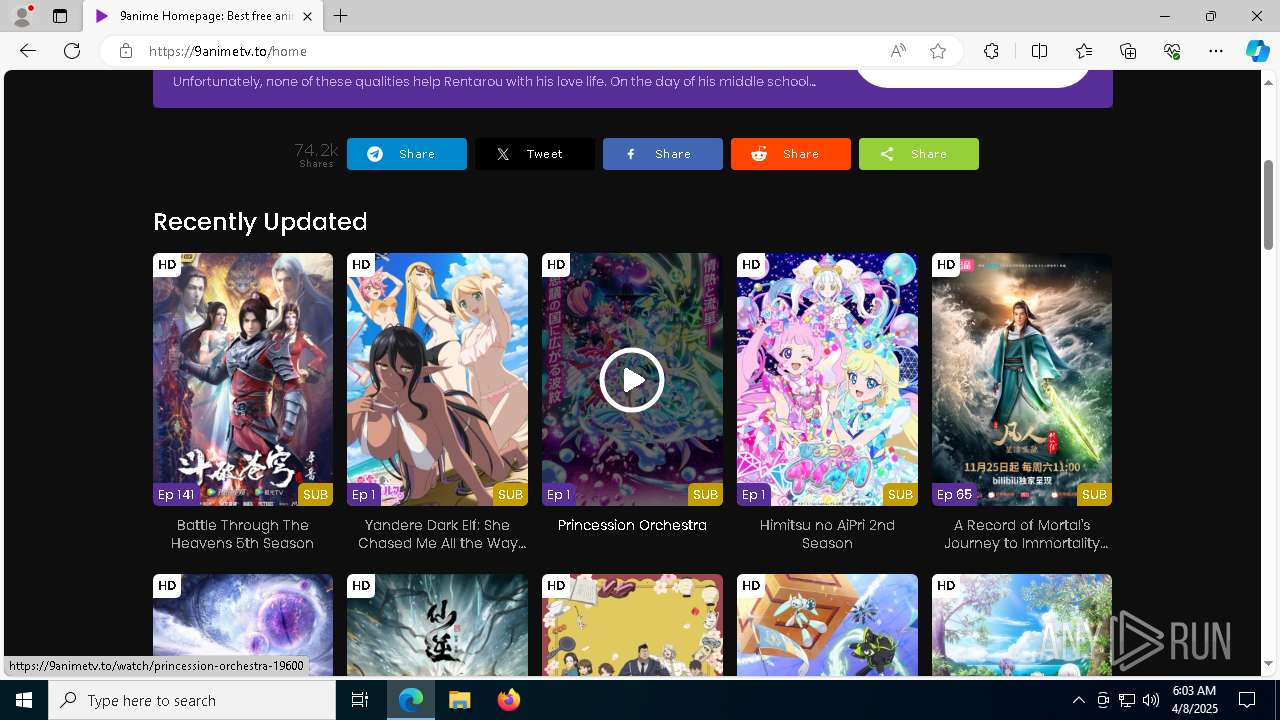1280x720 pixels.
Task: Open Collections icon
Action: point(1128,51)
